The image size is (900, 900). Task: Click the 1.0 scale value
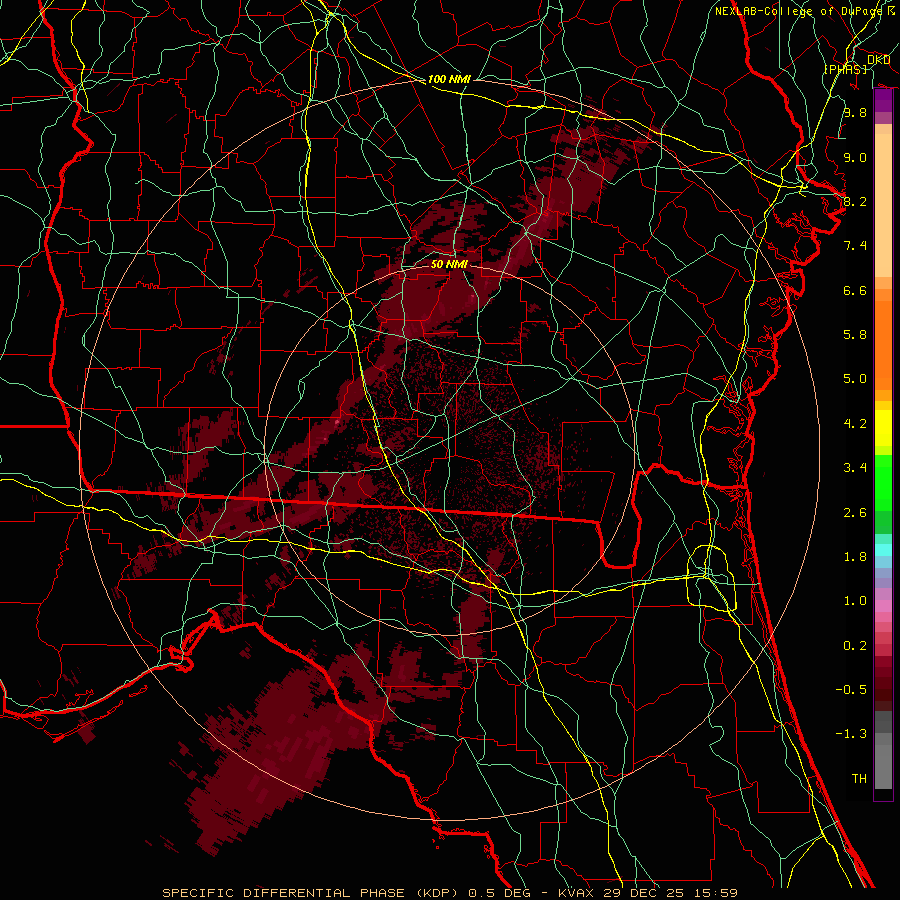pyautogui.click(x=855, y=601)
